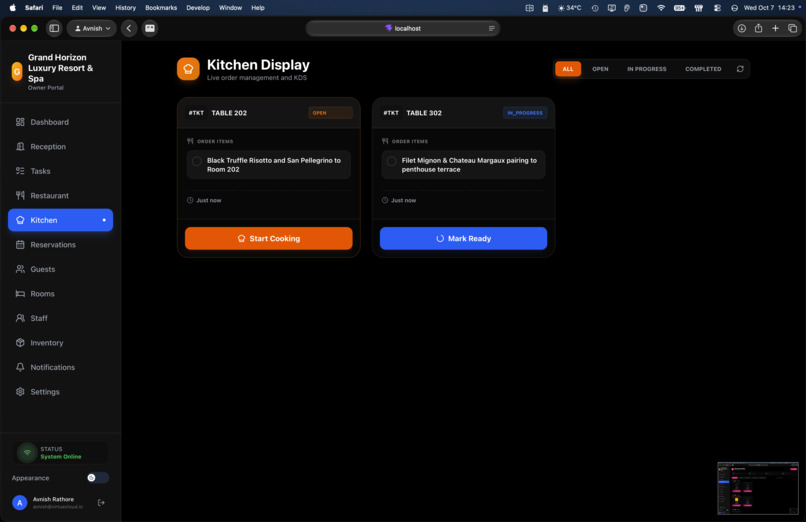This screenshot has width=806, height=522.
Task: Click the TABLE 302 ticket title
Action: [424, 113]
